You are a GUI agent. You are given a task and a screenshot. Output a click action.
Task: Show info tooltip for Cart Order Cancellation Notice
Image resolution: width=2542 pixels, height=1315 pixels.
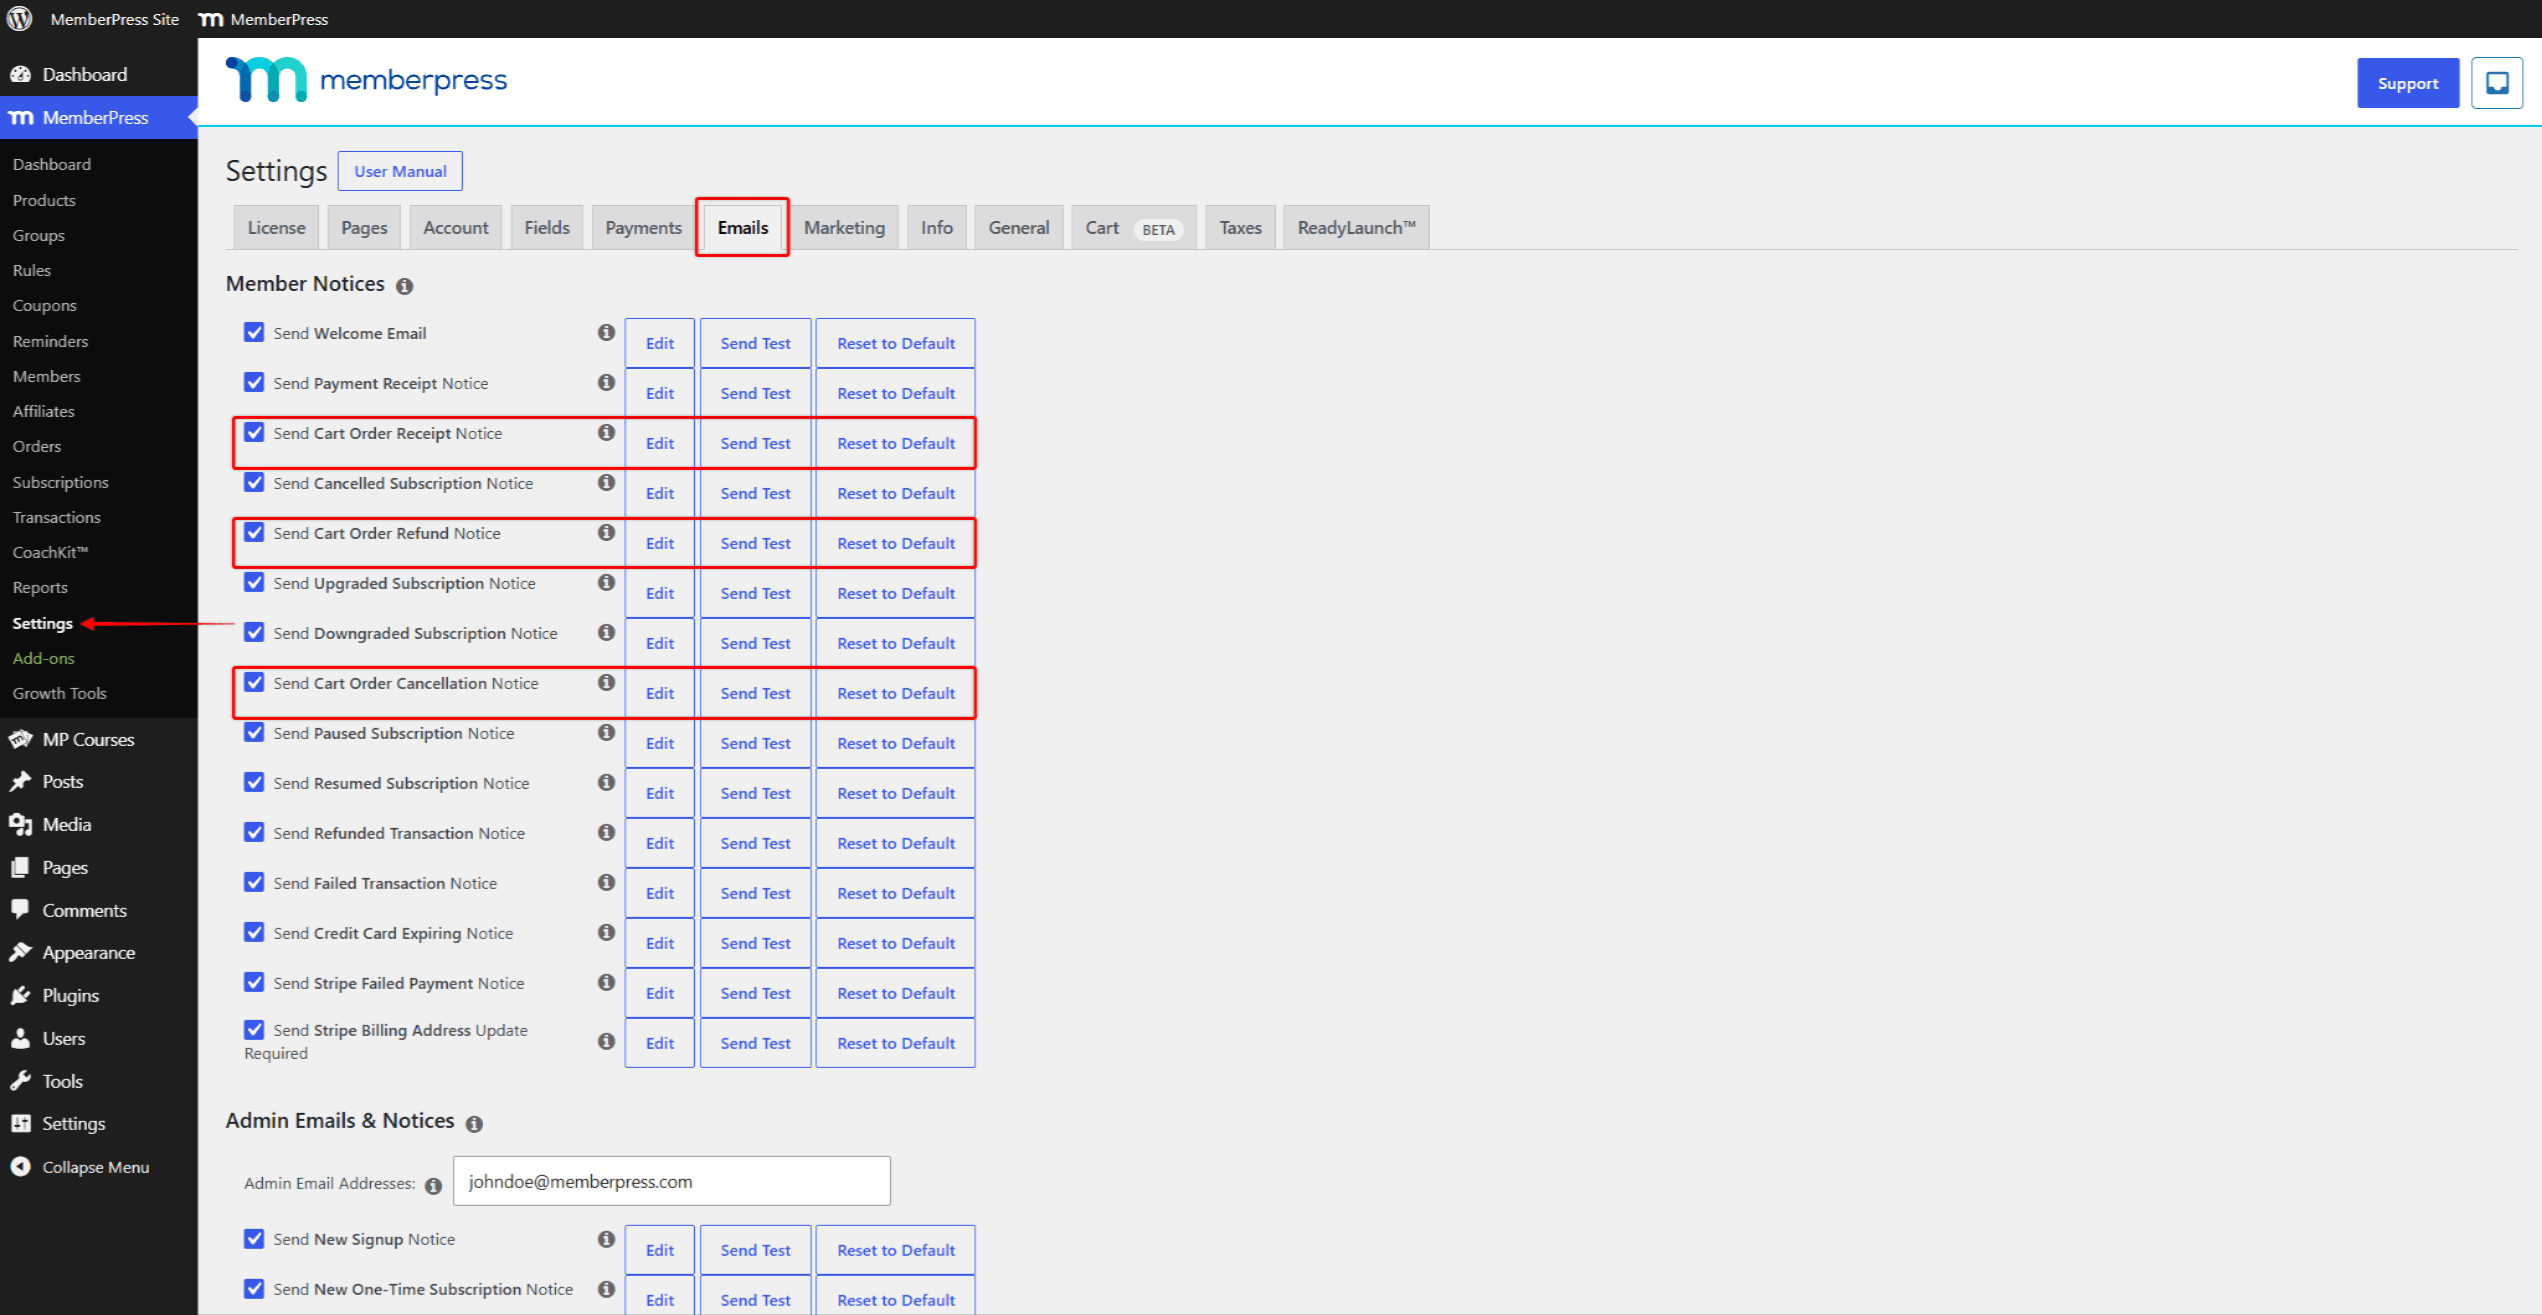606,683
